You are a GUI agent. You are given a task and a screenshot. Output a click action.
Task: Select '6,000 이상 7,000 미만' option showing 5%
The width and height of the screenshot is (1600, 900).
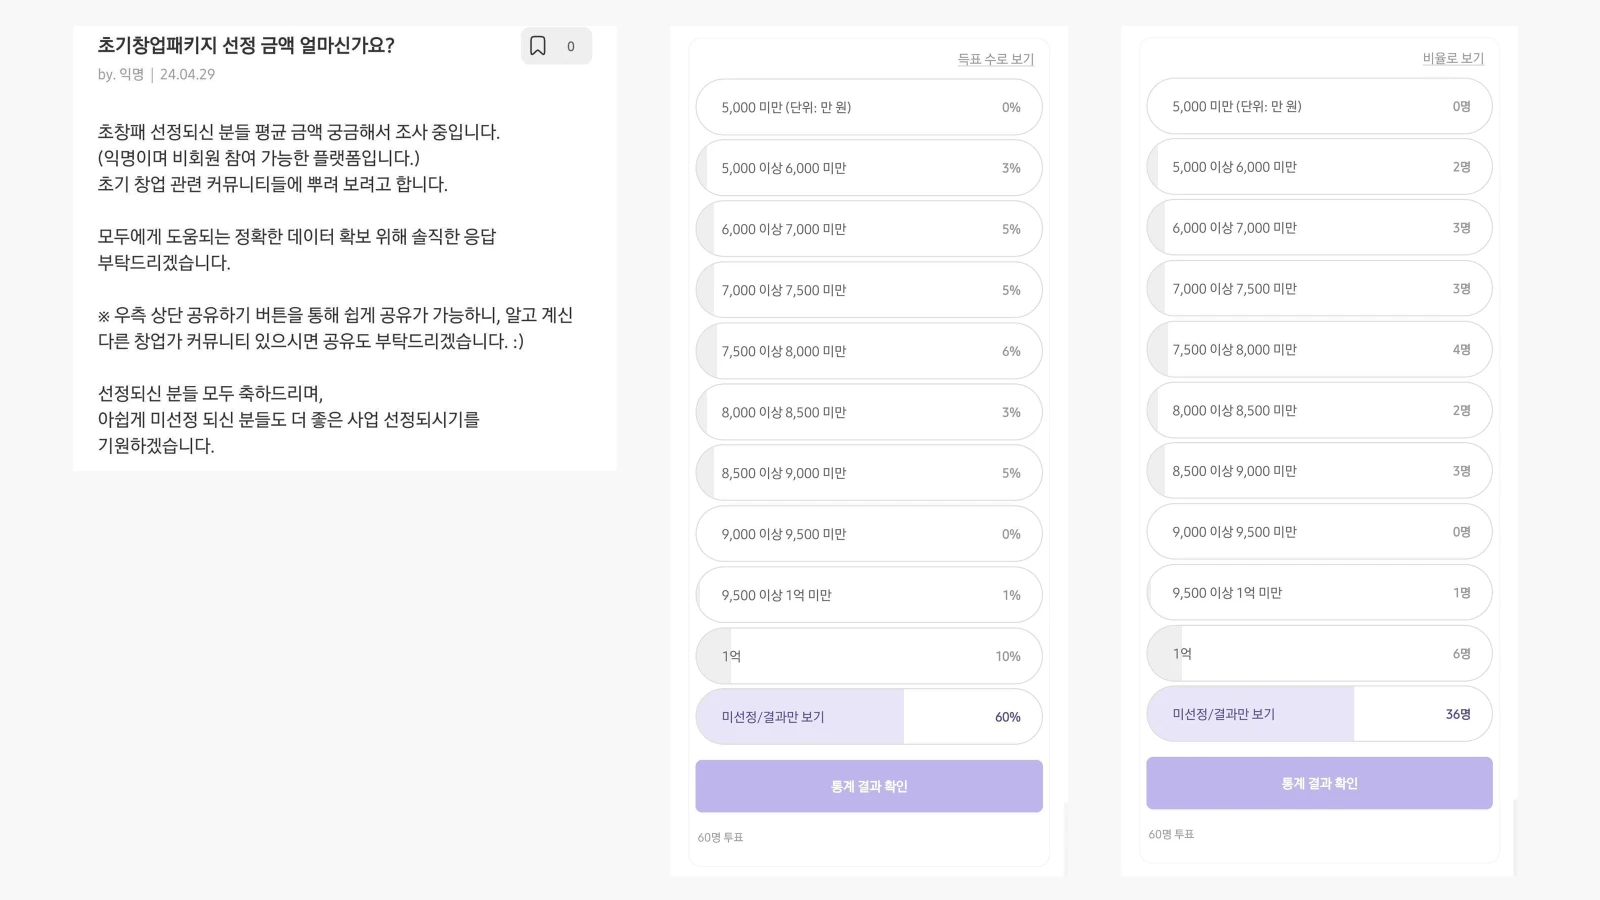(868, 229)
